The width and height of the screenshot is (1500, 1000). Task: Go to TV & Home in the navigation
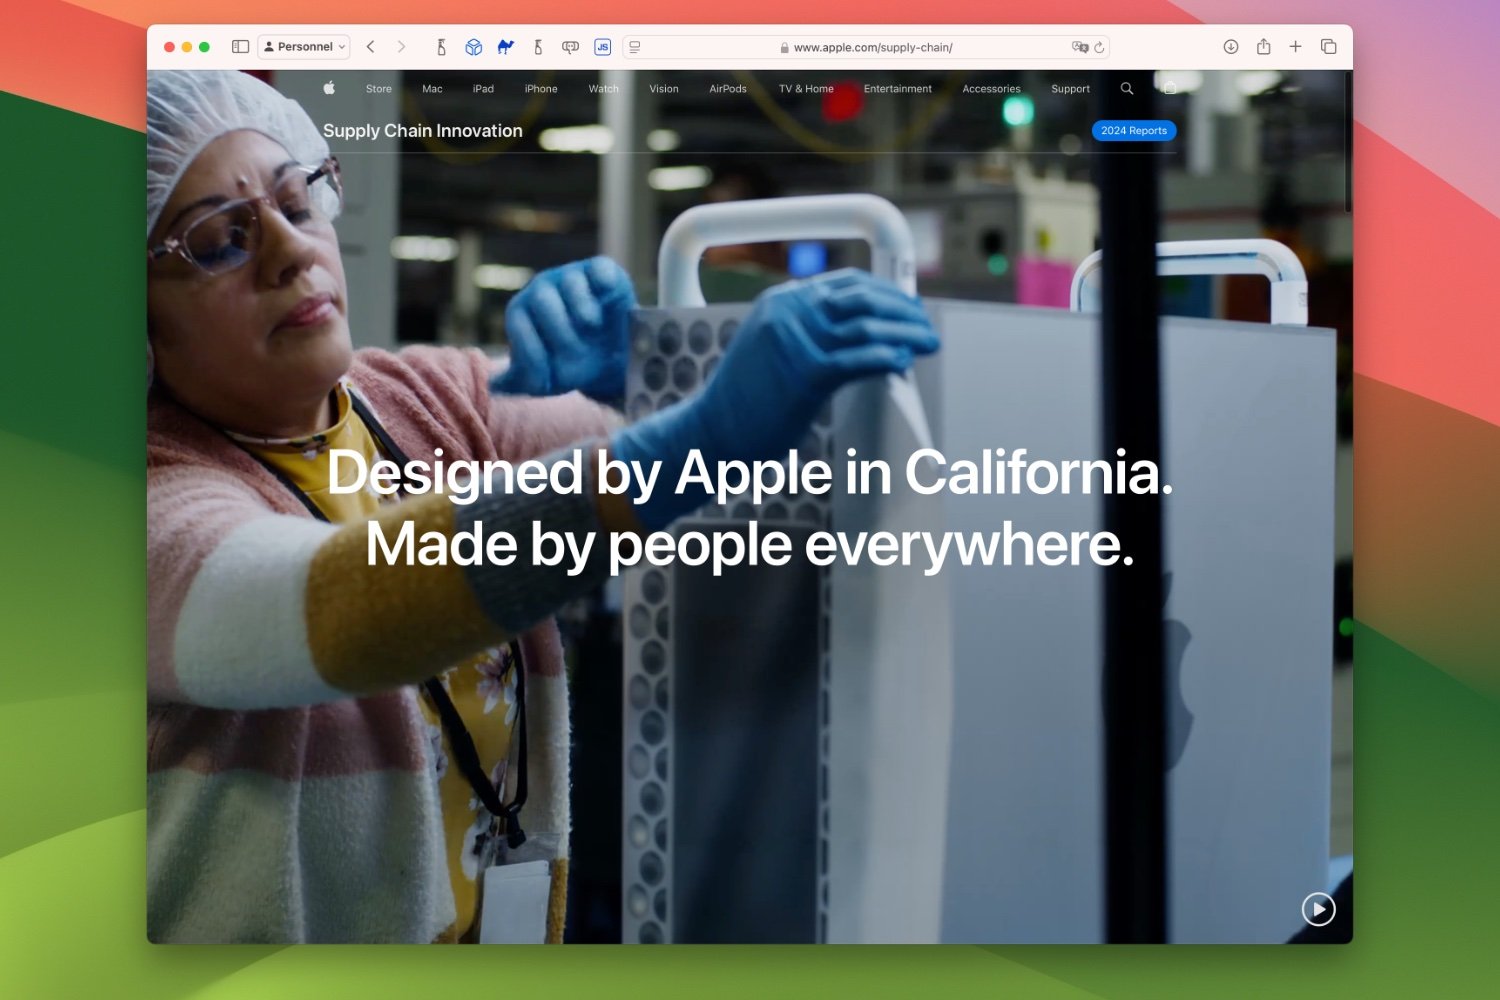806,89
